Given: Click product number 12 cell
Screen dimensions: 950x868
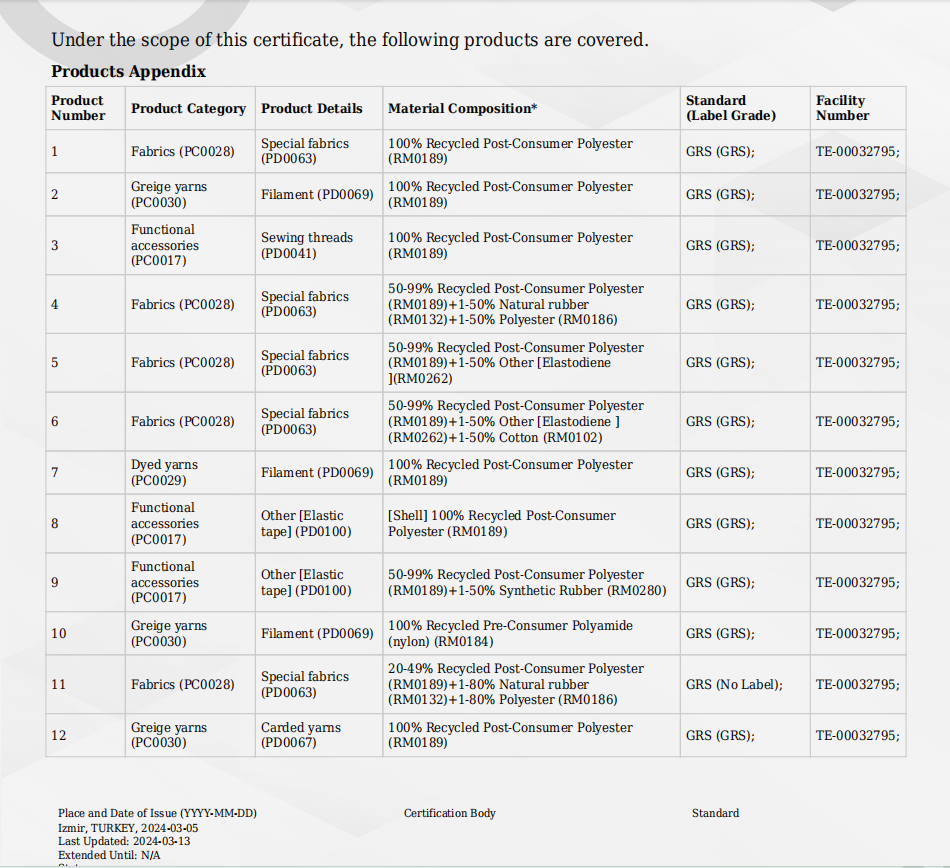Looking at the screenshot, I should coord(59,735).
